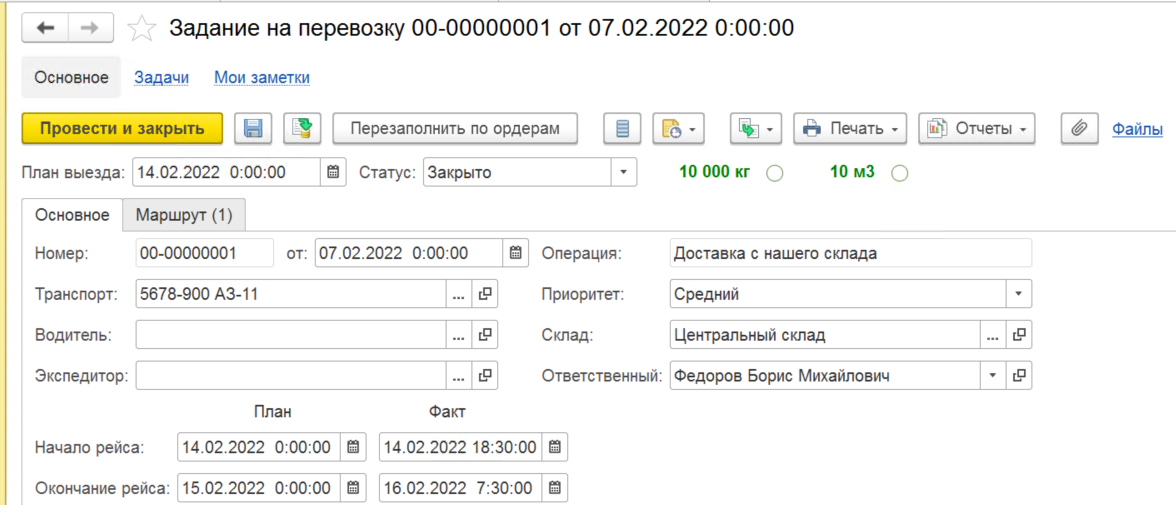The width and height of the screenshot is (1176, 505).
Task: Click the paperclip attachment icon
Action: tap(1079, 128)
